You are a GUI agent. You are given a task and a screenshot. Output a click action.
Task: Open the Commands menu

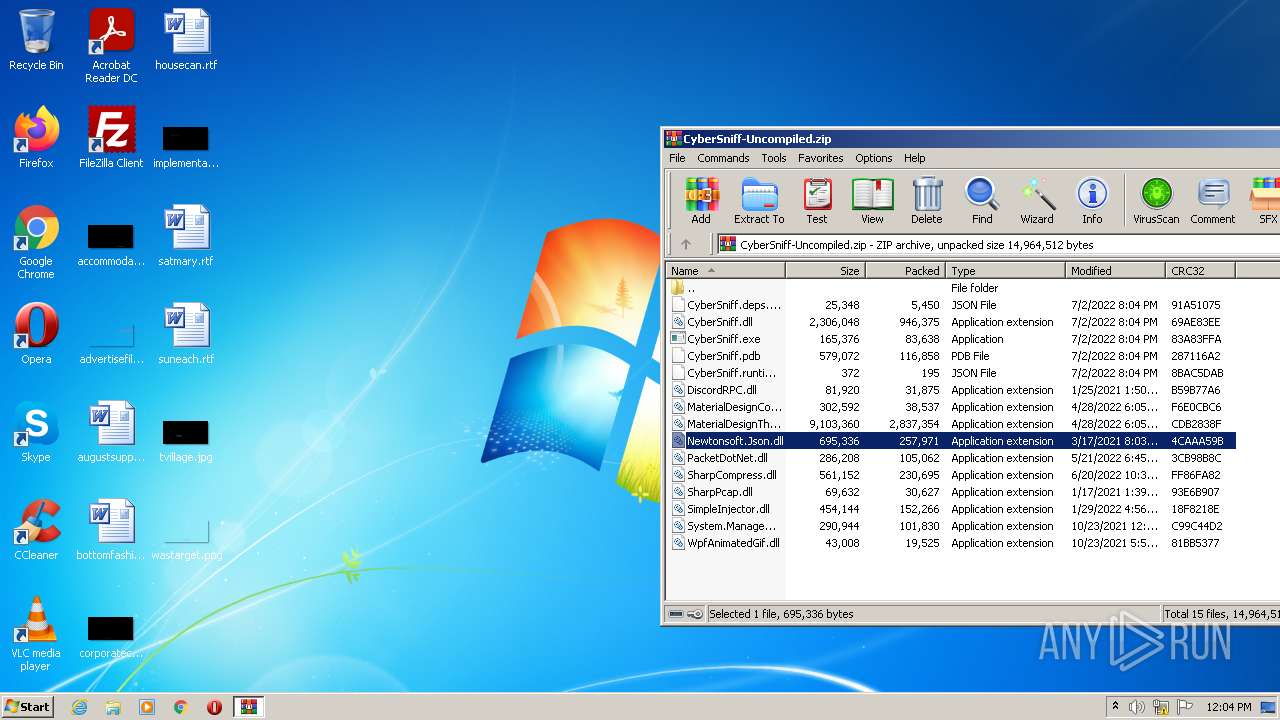click(x=723, y=158)
